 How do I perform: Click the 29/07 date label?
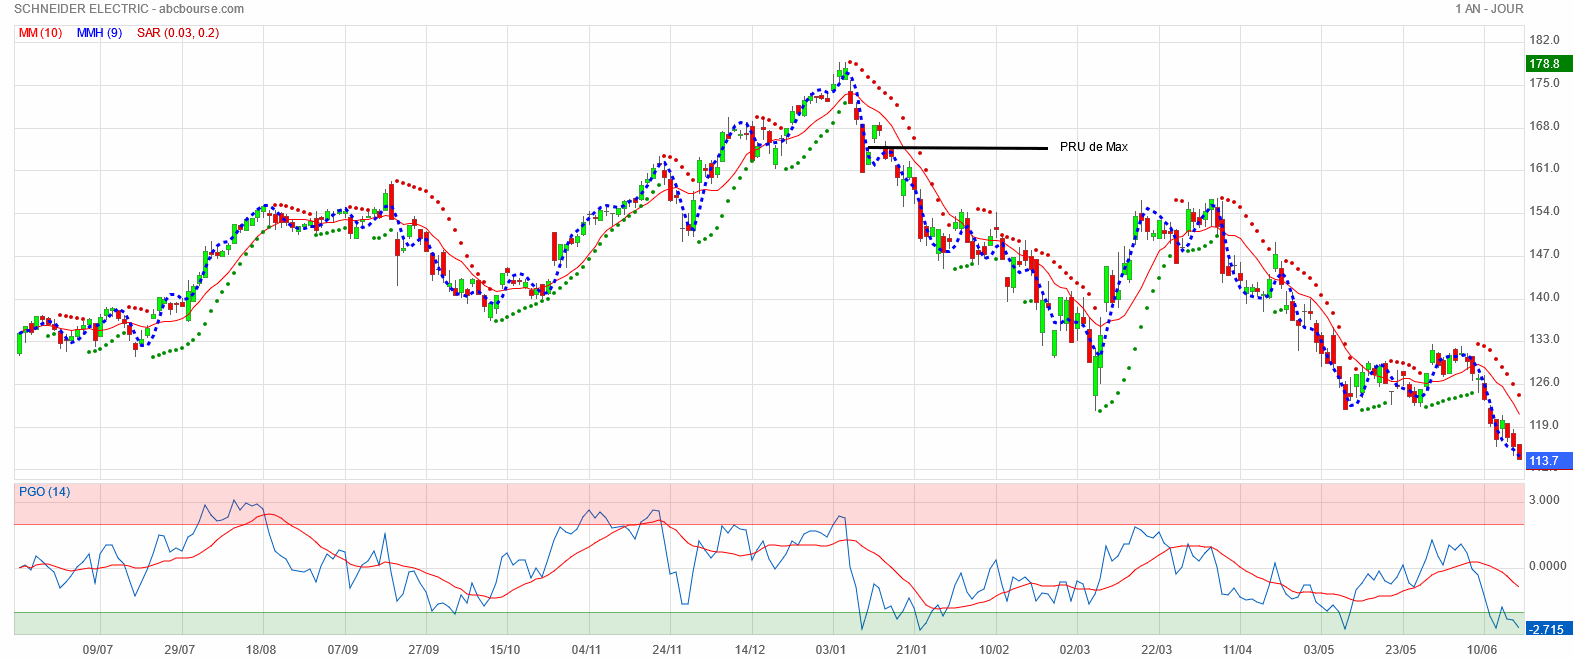(179, 650)
